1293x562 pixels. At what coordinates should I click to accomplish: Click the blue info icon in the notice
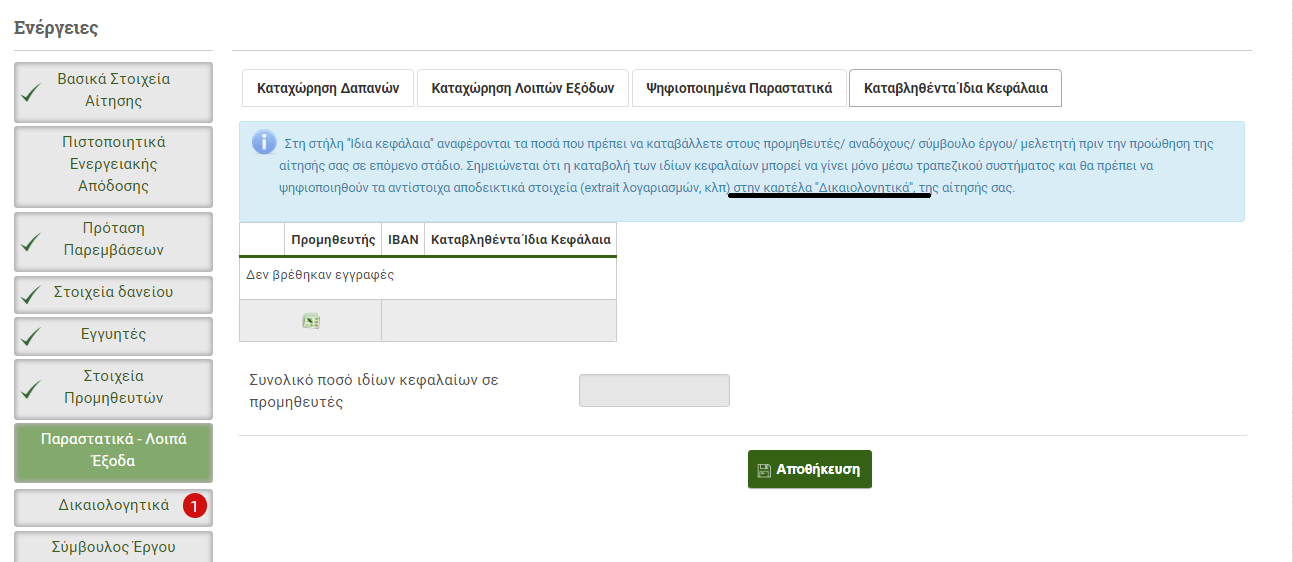click(x=264, y=142)
